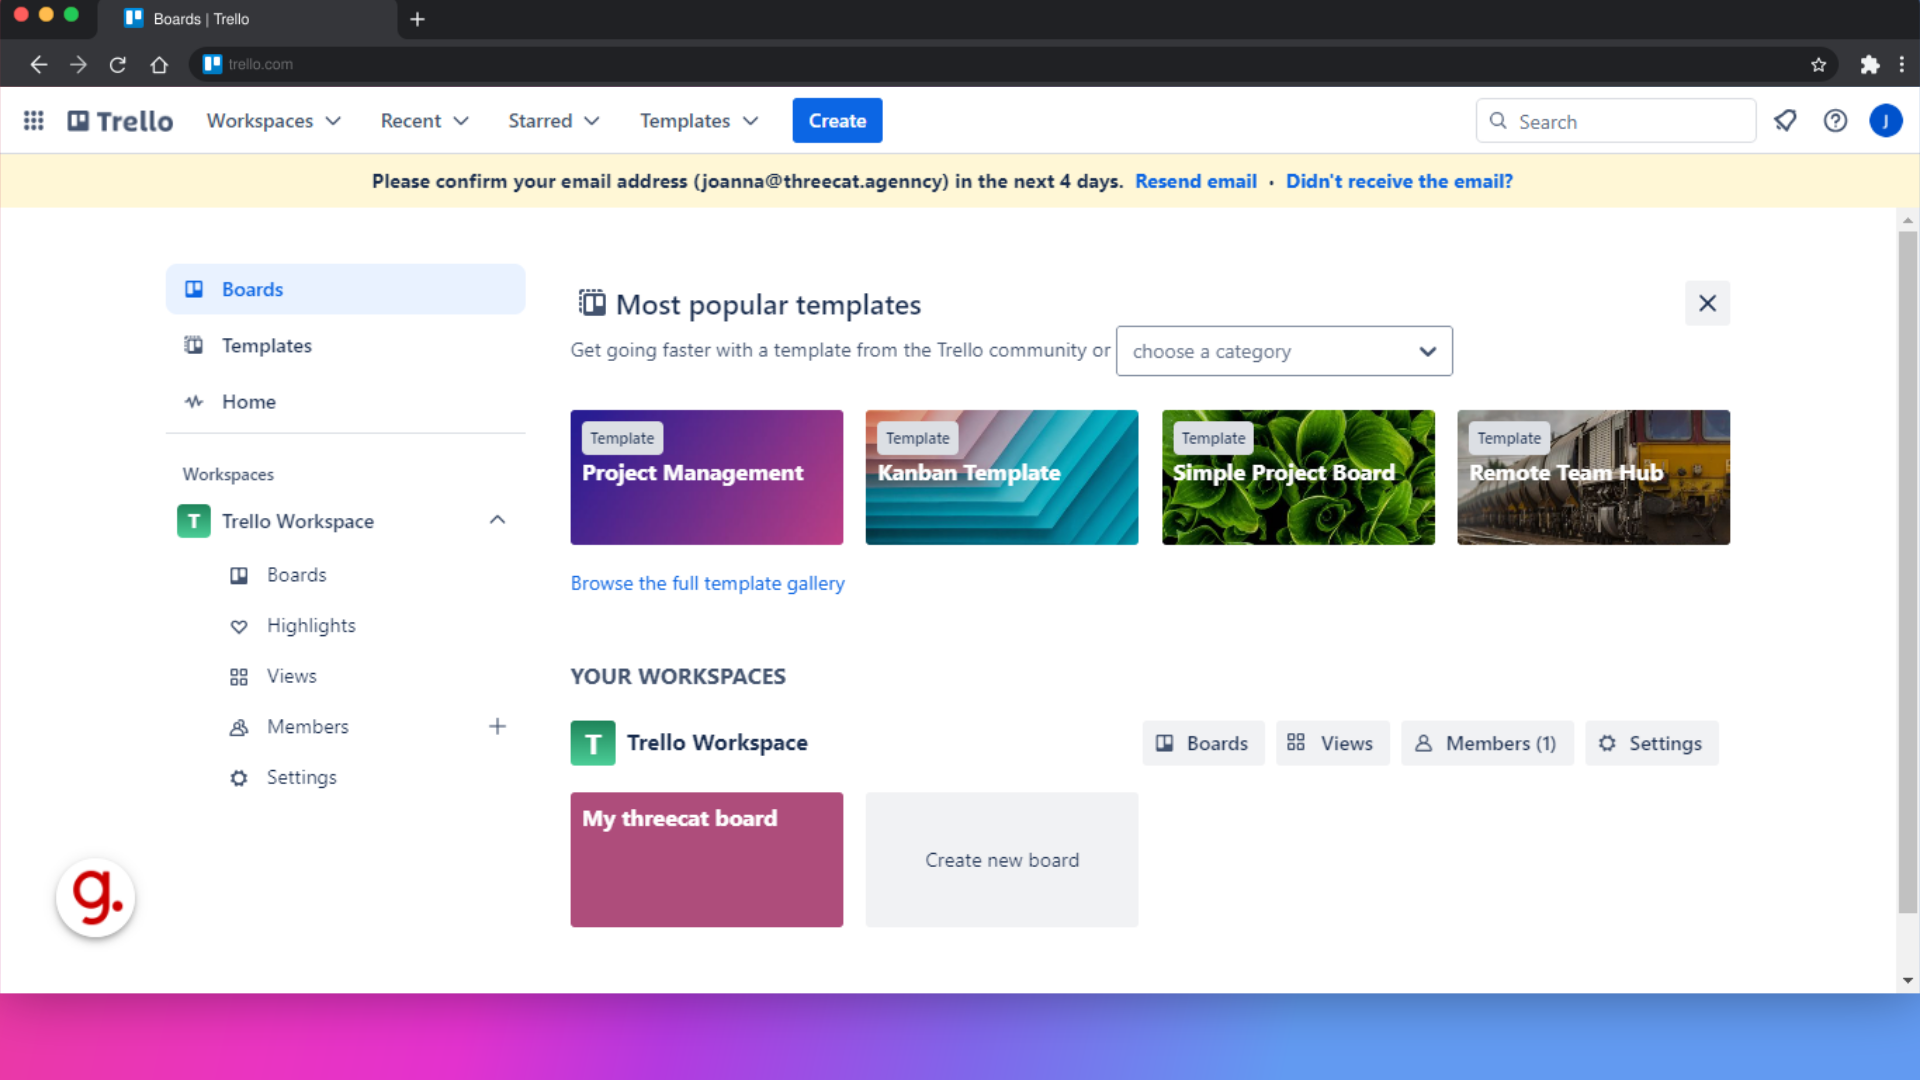Collapse the Trello Workspace expander
Screen dimensions: 1920x1080
coord(496,520)
